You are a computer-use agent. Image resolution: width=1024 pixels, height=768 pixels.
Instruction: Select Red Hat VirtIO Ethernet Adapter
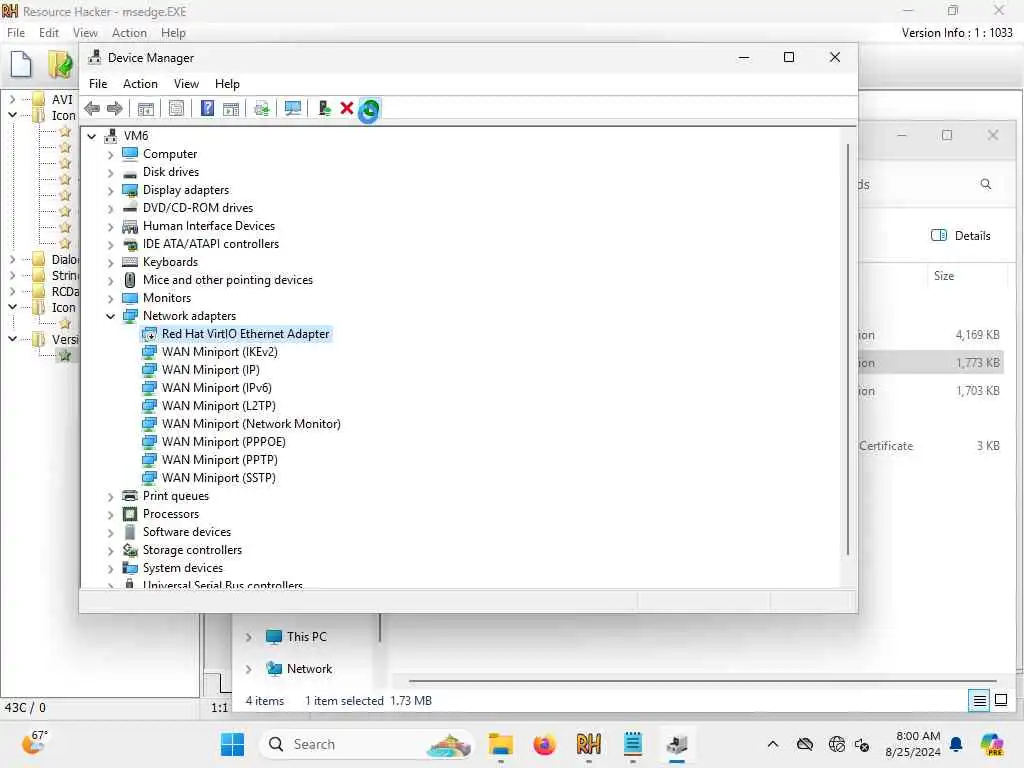click(246, 334)
